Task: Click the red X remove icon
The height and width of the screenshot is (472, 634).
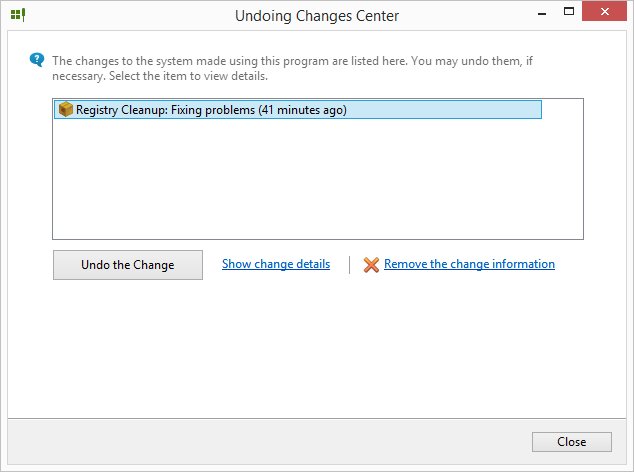Action: pyautogui.click(x=371, y=265)
